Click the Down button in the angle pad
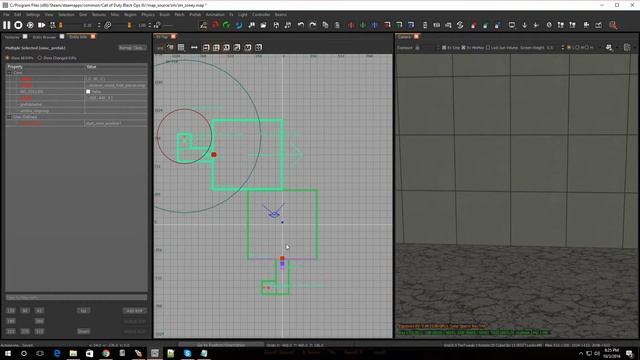The height and width of the screenshot is (360, 640). click(x=83, y=331)
